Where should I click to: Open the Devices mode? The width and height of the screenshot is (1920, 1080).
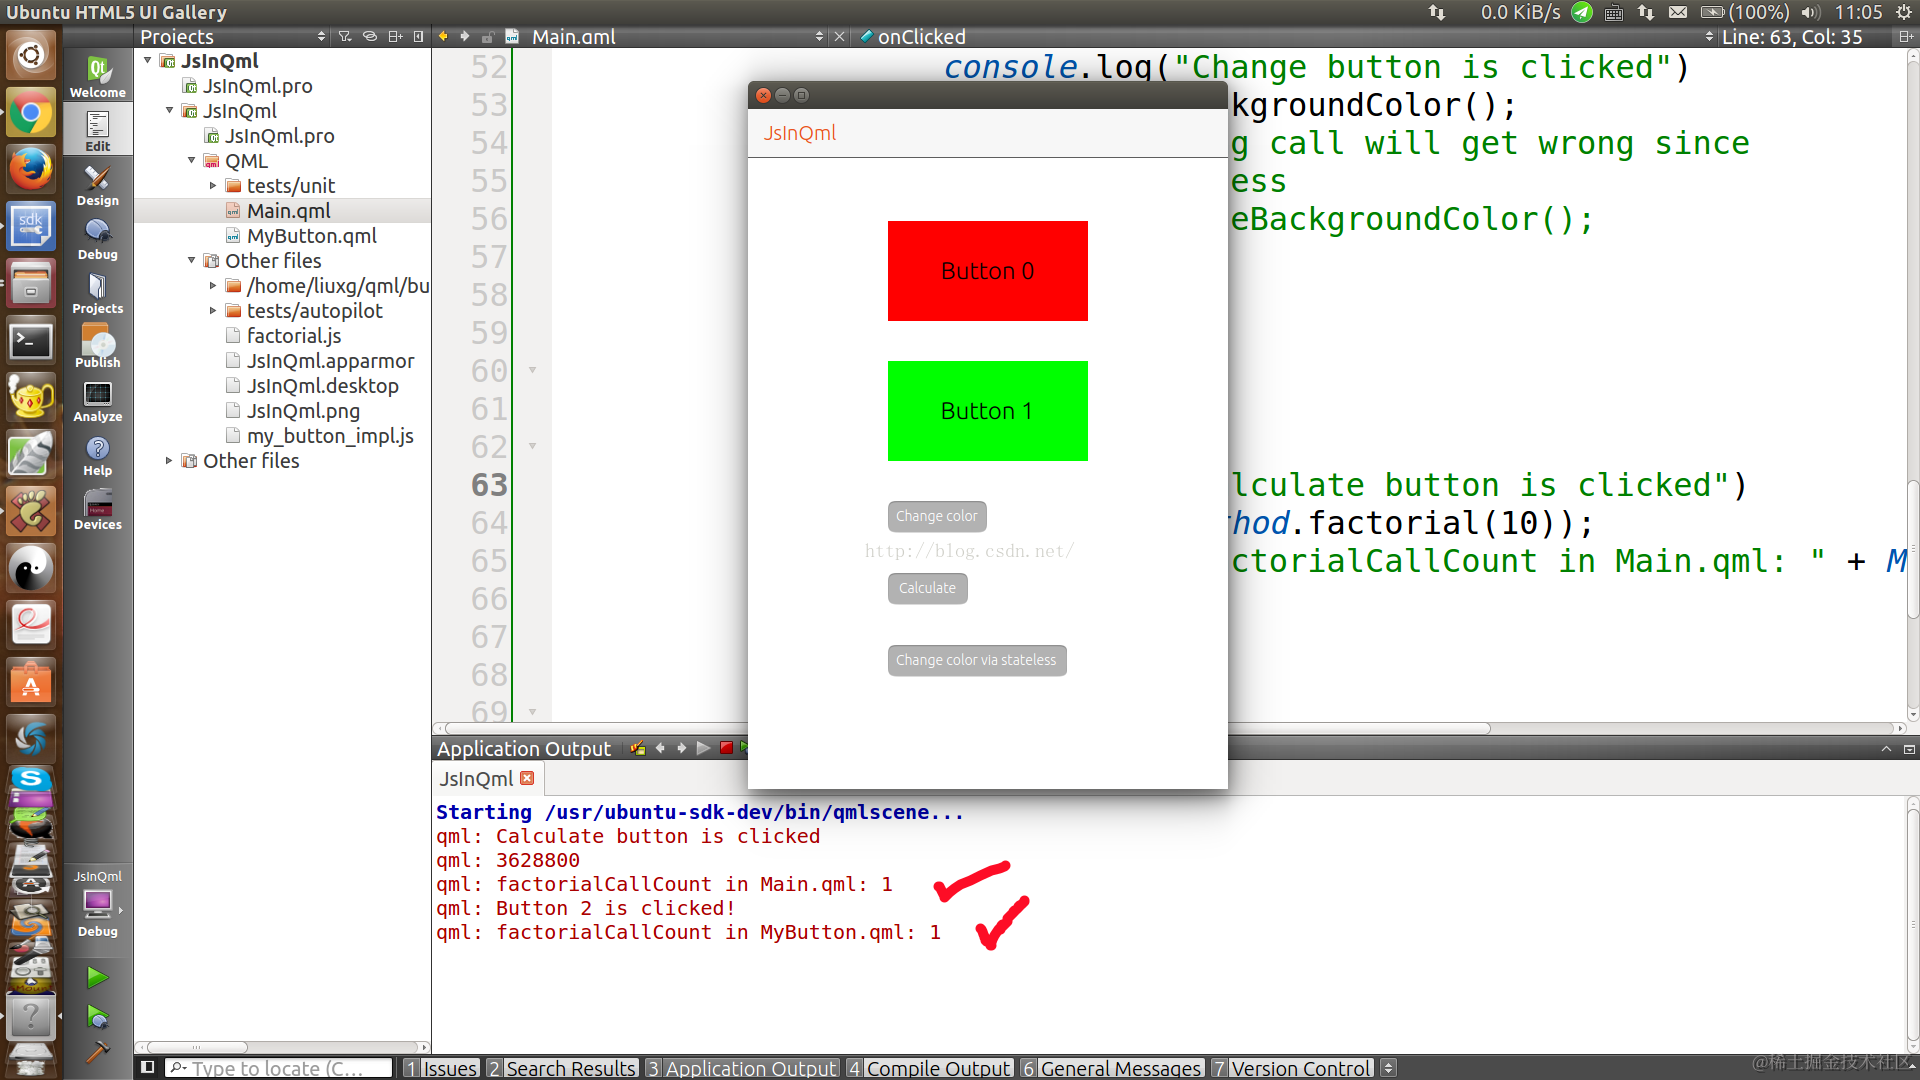coord(97,509)
